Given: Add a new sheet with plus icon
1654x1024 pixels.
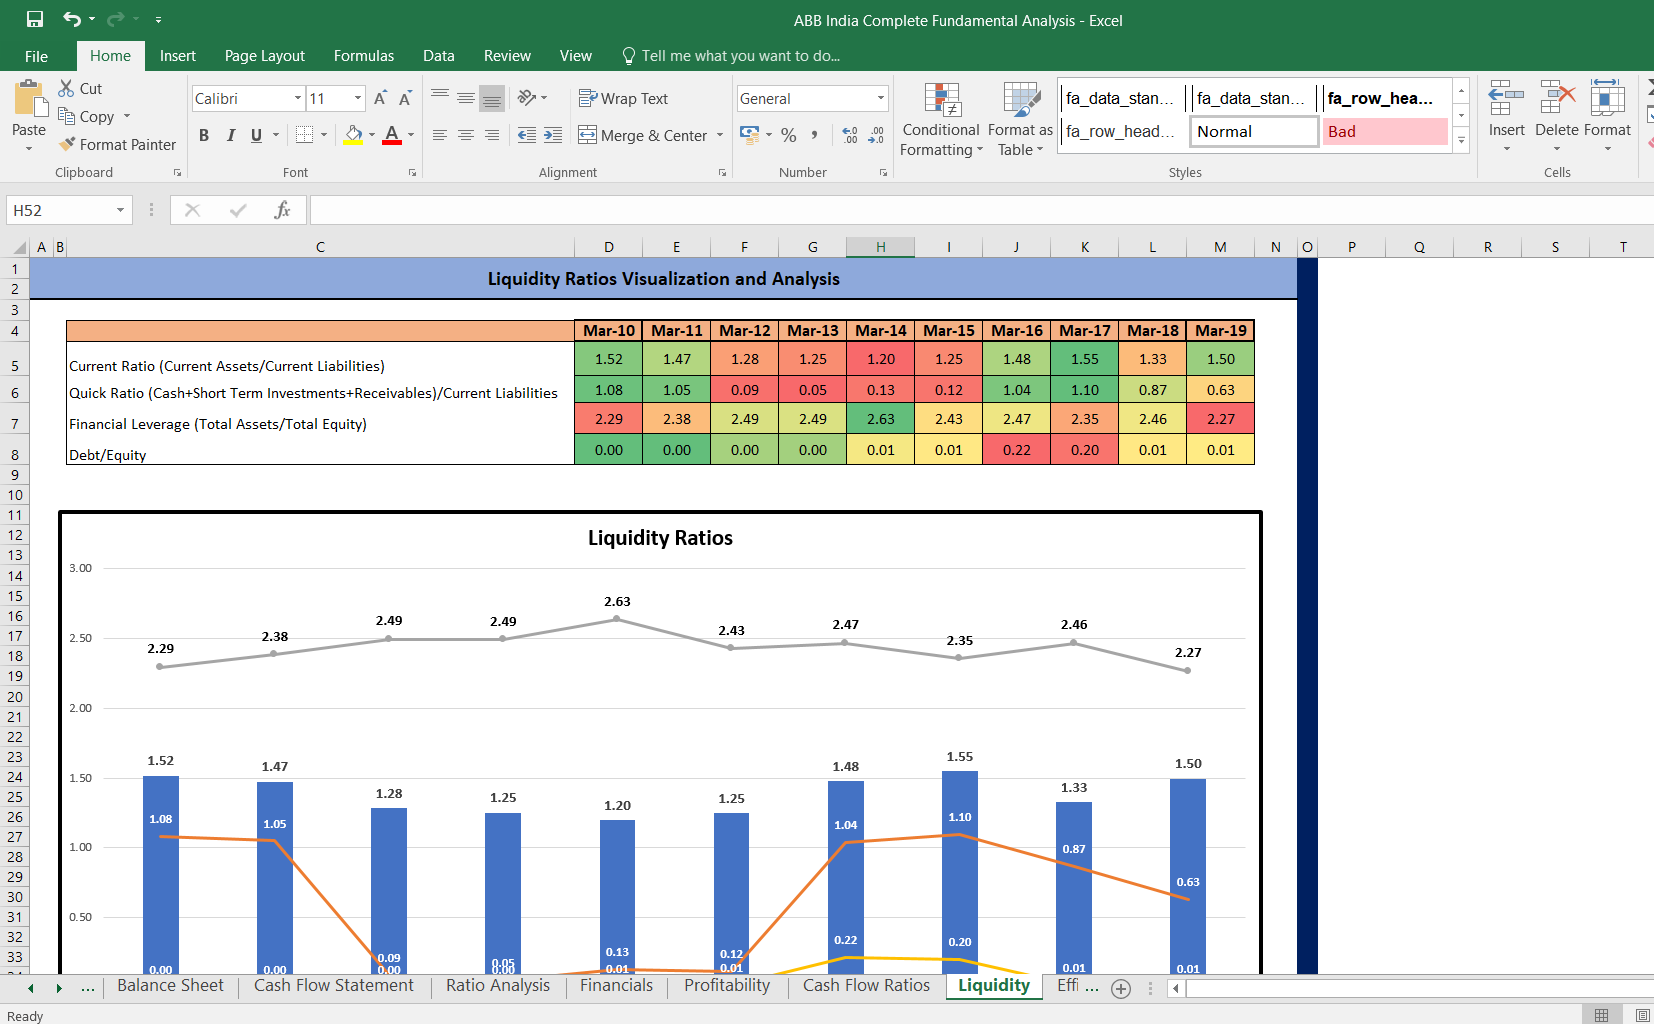Looking at the screenshot, I should pyautogui.click(x=1121, y=989).
